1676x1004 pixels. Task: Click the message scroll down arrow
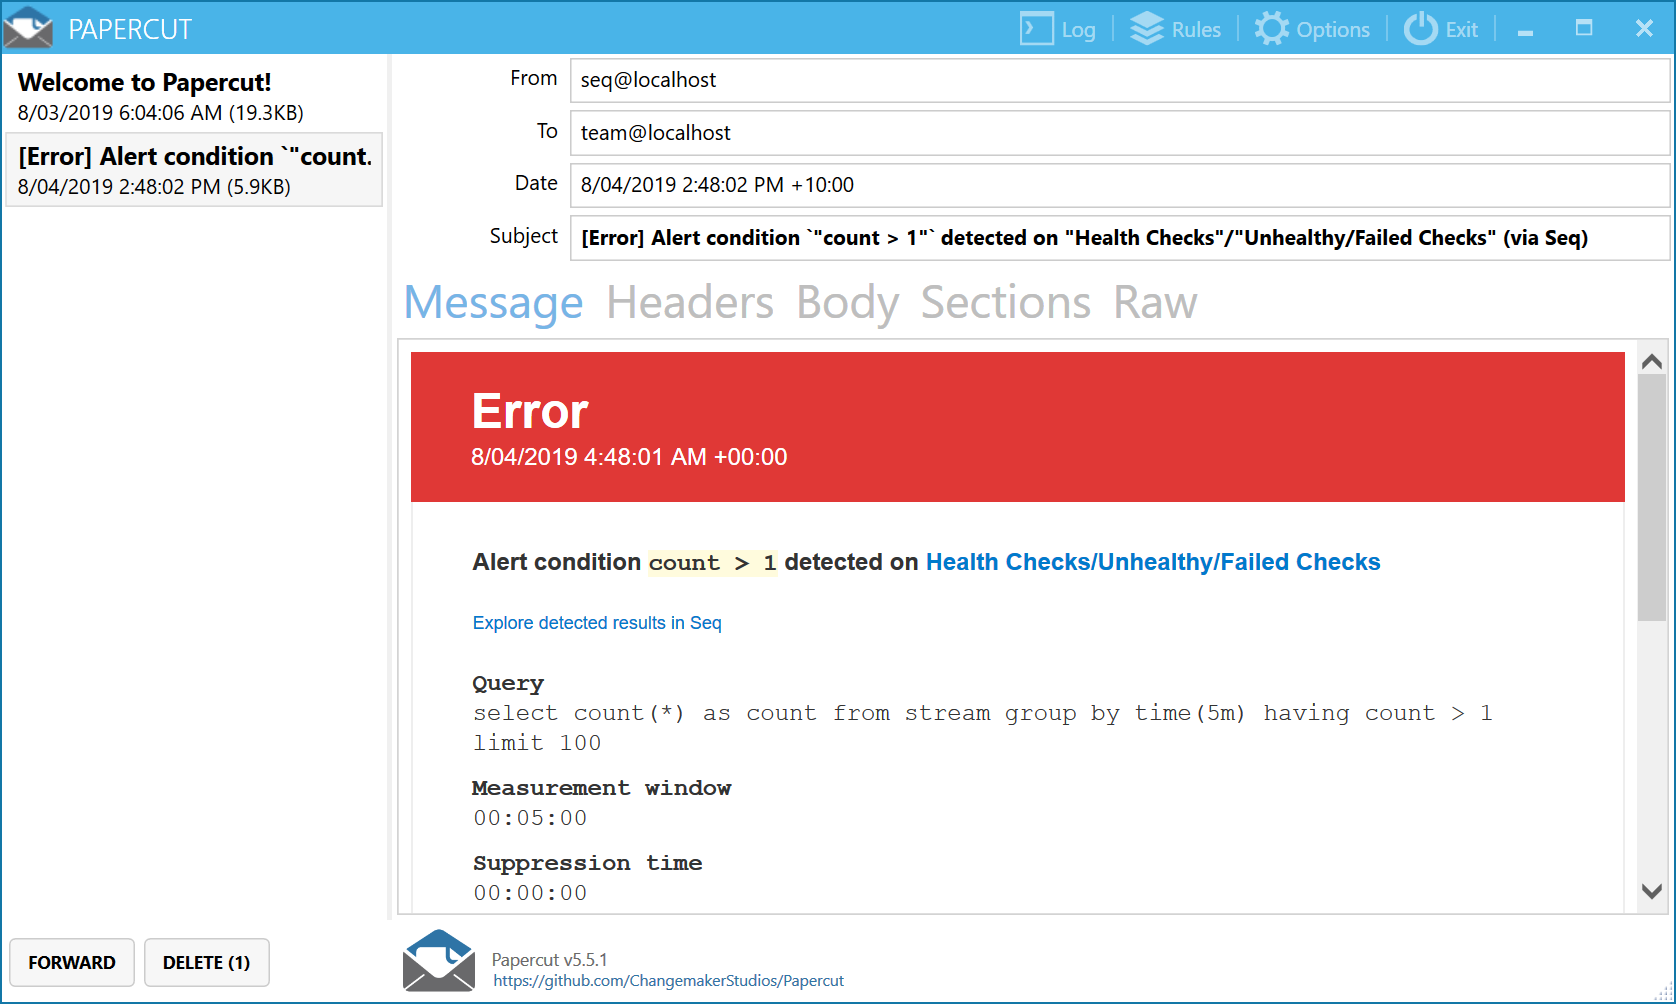tap(1652, 891)
